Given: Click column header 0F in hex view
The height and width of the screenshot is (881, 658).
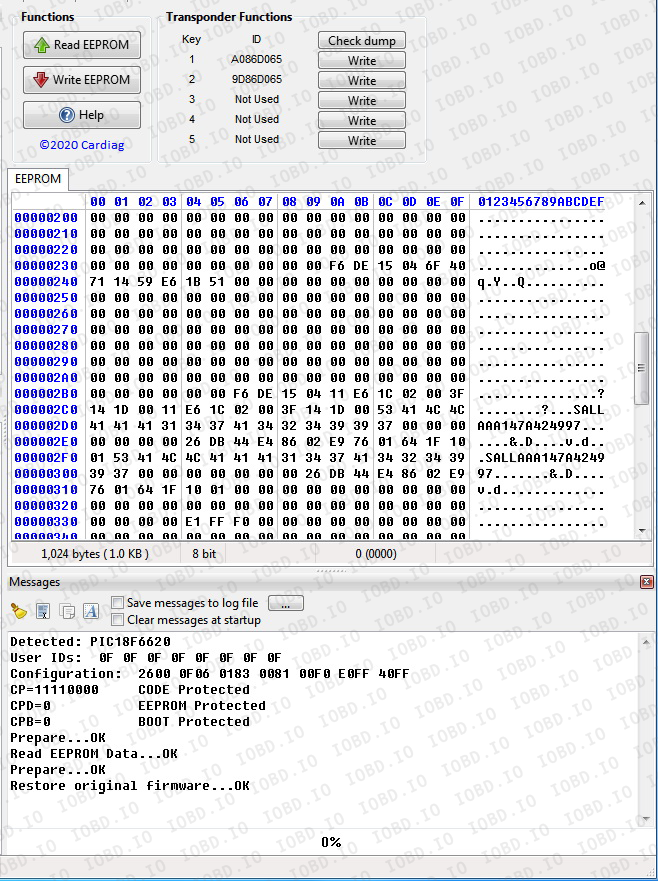Looking at the screenshot, I should coord(457,202).
